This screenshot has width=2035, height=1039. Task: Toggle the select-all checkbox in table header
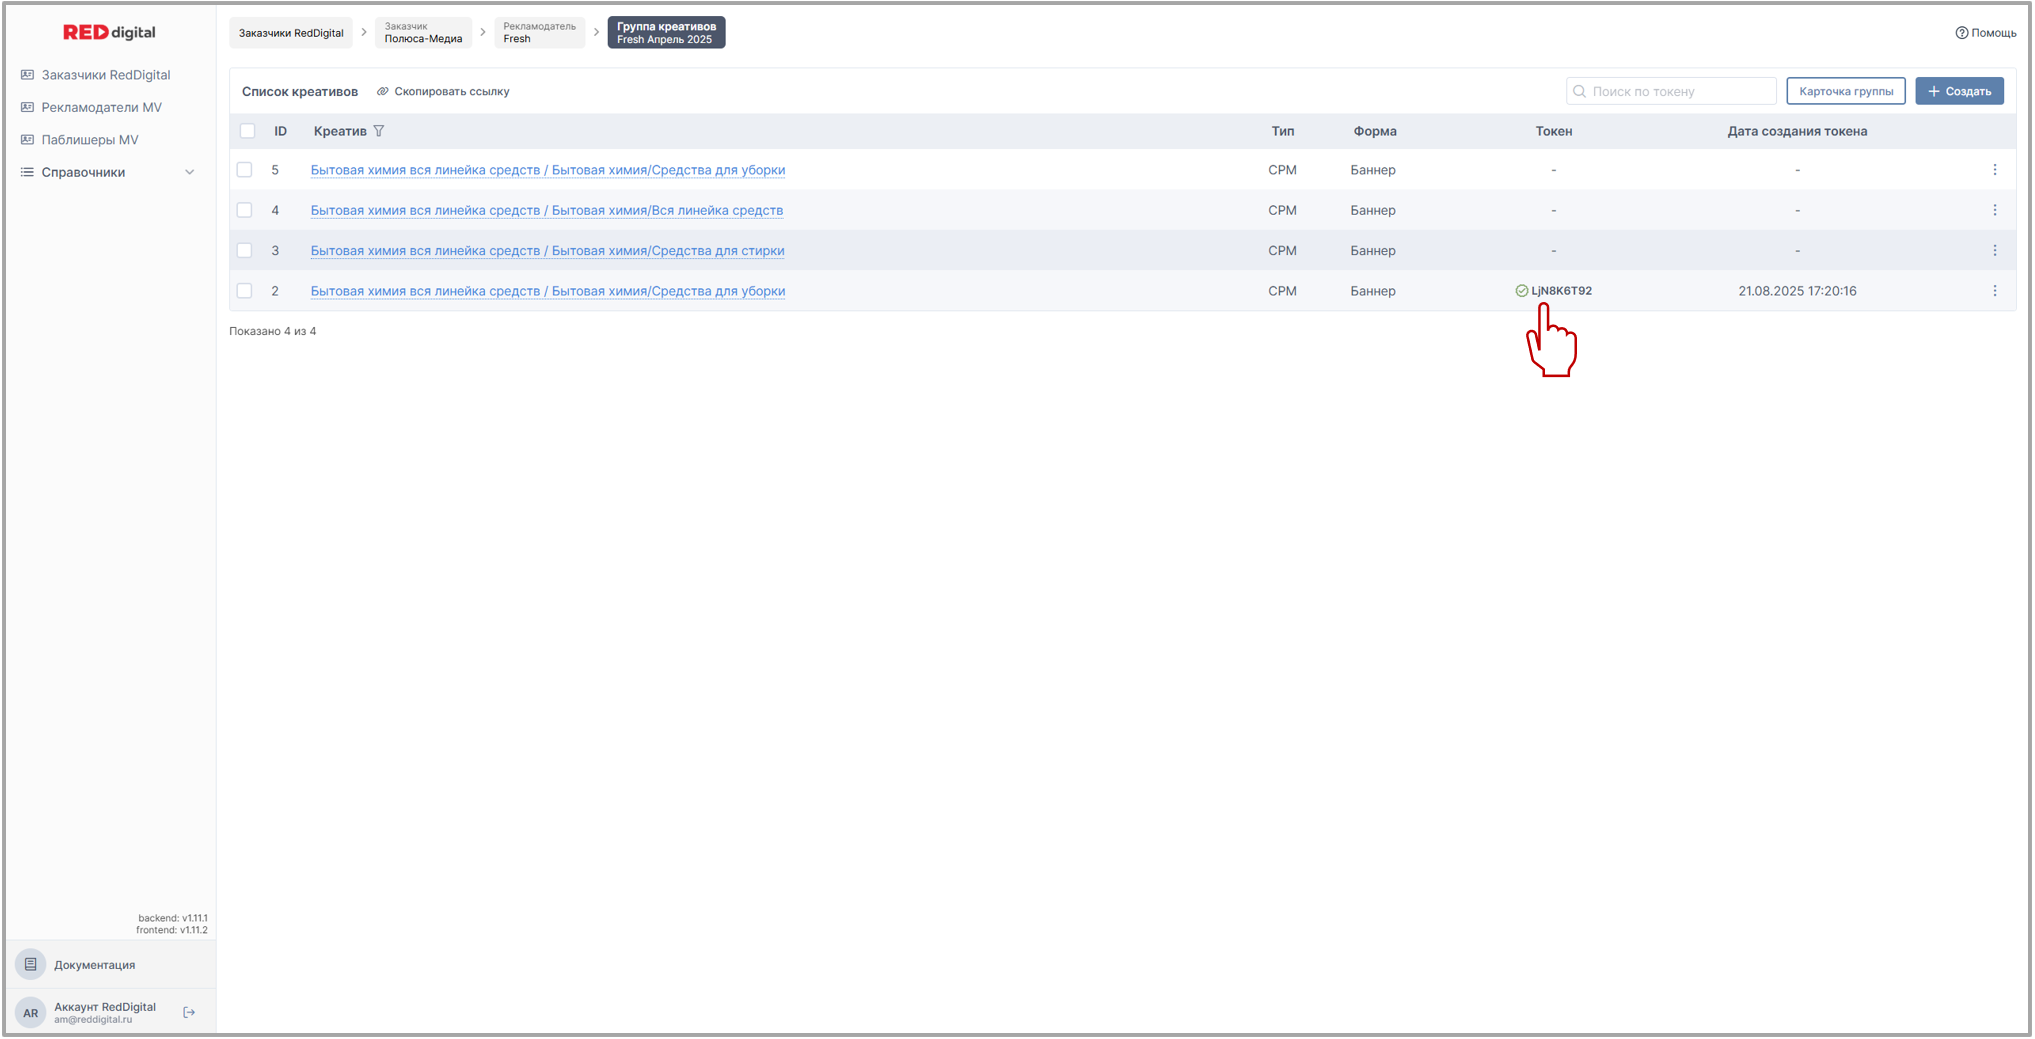[x=248, y=131]
